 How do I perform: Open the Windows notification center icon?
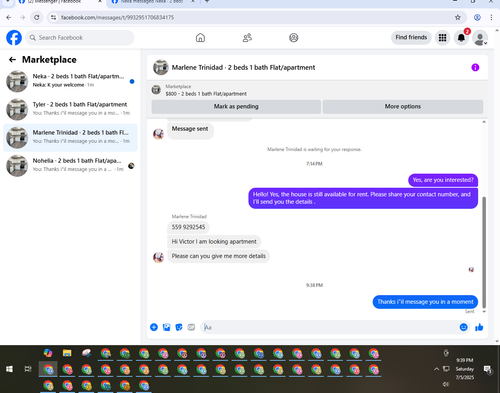click(488, 369)
